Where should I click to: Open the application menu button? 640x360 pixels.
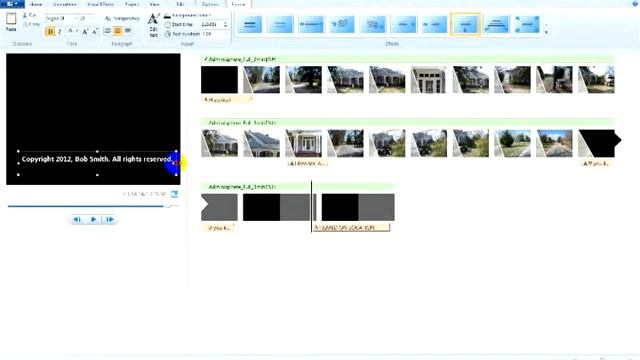(12, 4)
